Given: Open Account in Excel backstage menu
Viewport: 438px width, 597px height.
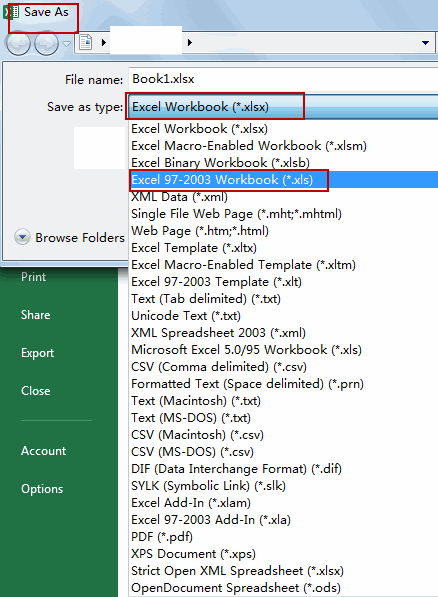Looking at the screenshot, I should 43,451.
